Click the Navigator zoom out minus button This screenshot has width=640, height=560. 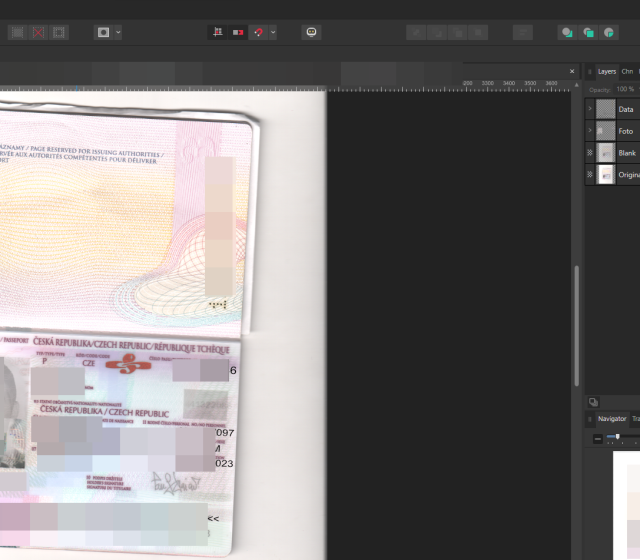pyautogui.click(x=598, y=439)
